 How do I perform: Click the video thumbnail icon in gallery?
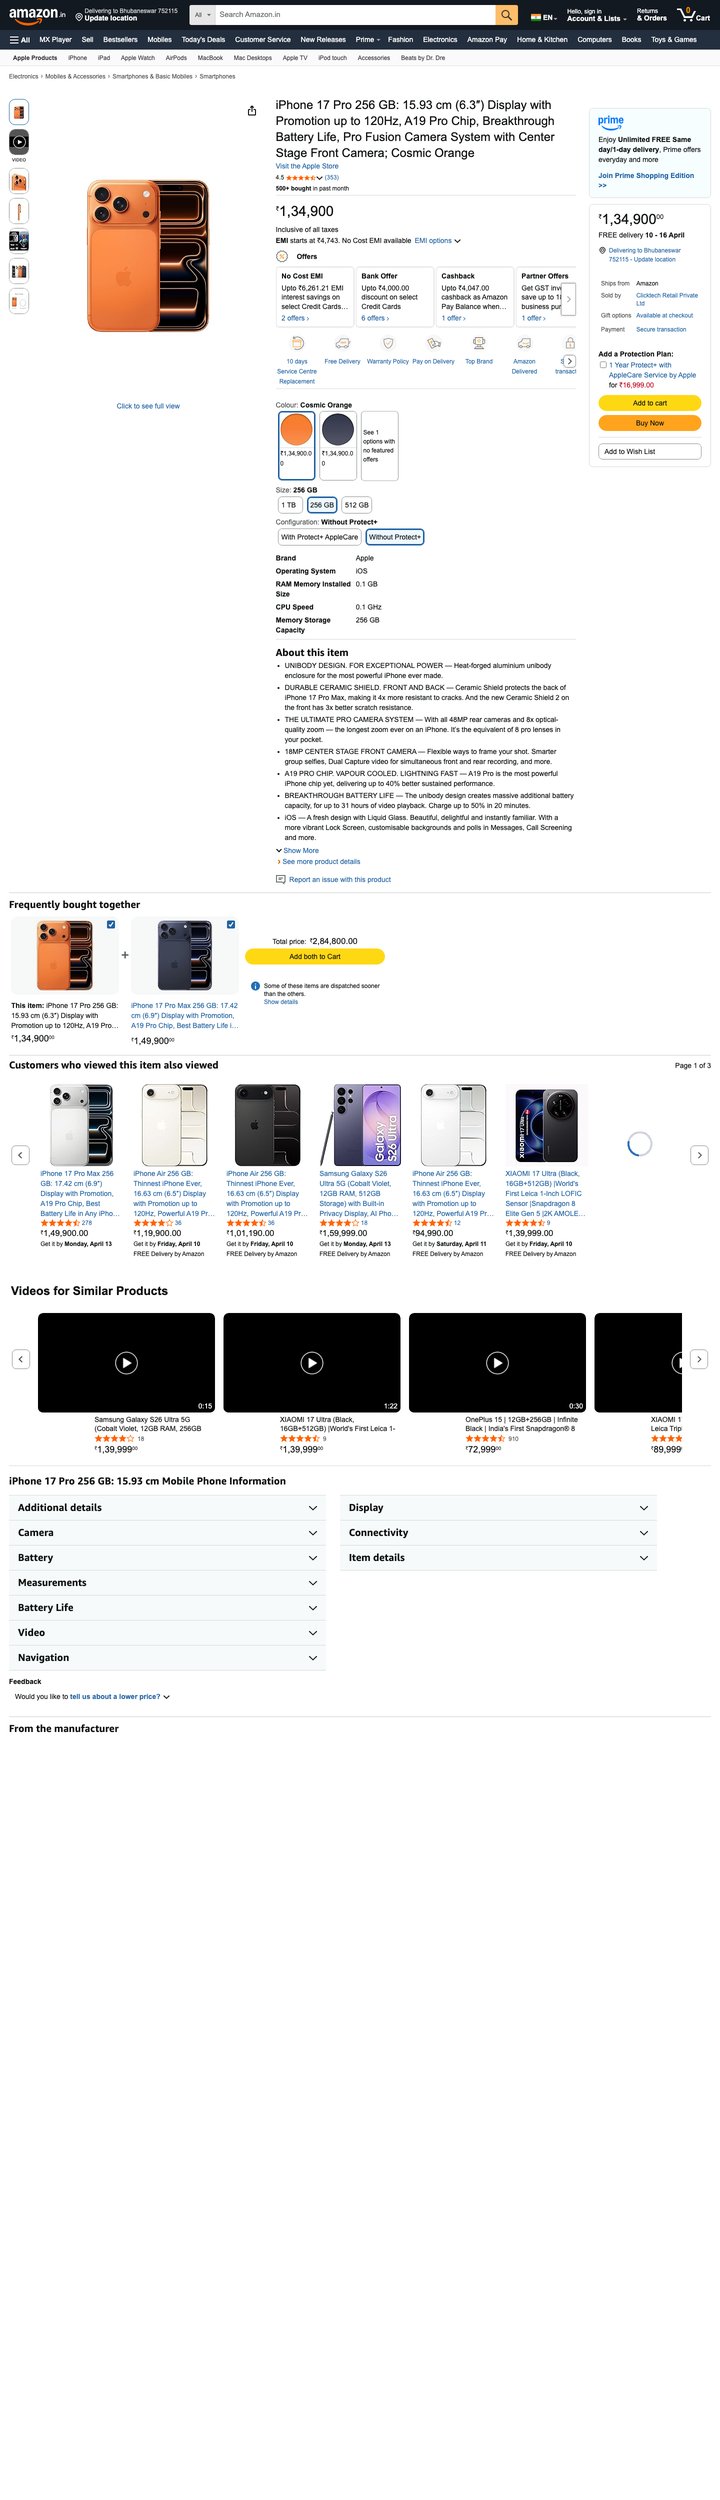tap(19, 141)
